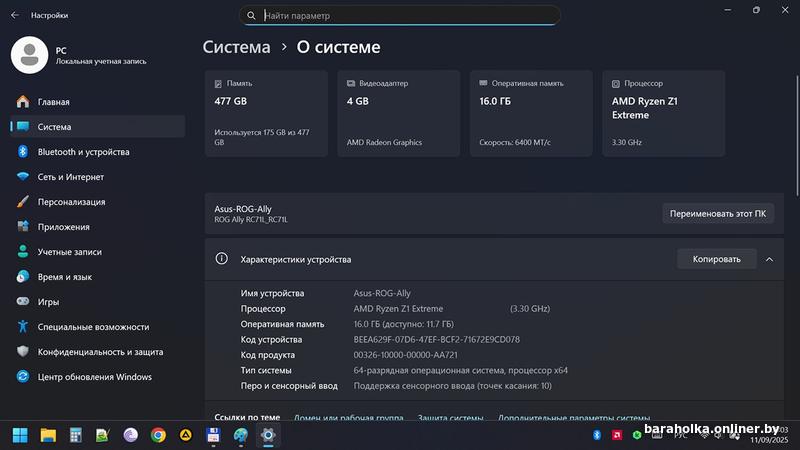Click the Видеоадаптер card icon
The height and width of the screenshot is (450, 800).
tap(351, 83)
